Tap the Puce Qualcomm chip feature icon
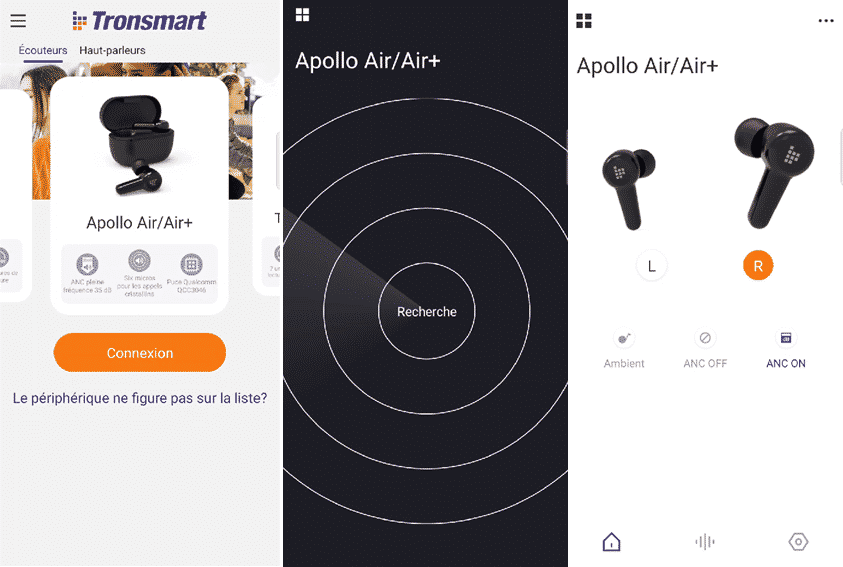The image size is (843, 567). tap(191, 264)
